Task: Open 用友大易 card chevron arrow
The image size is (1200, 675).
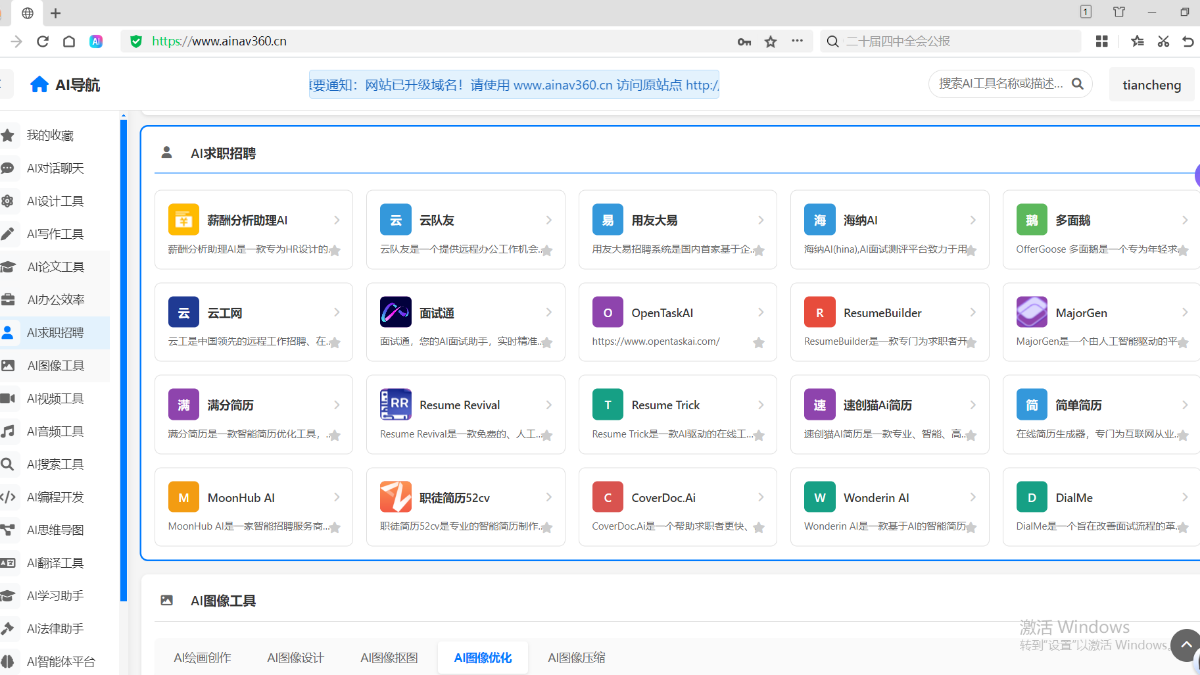Action: click(761, 220)
